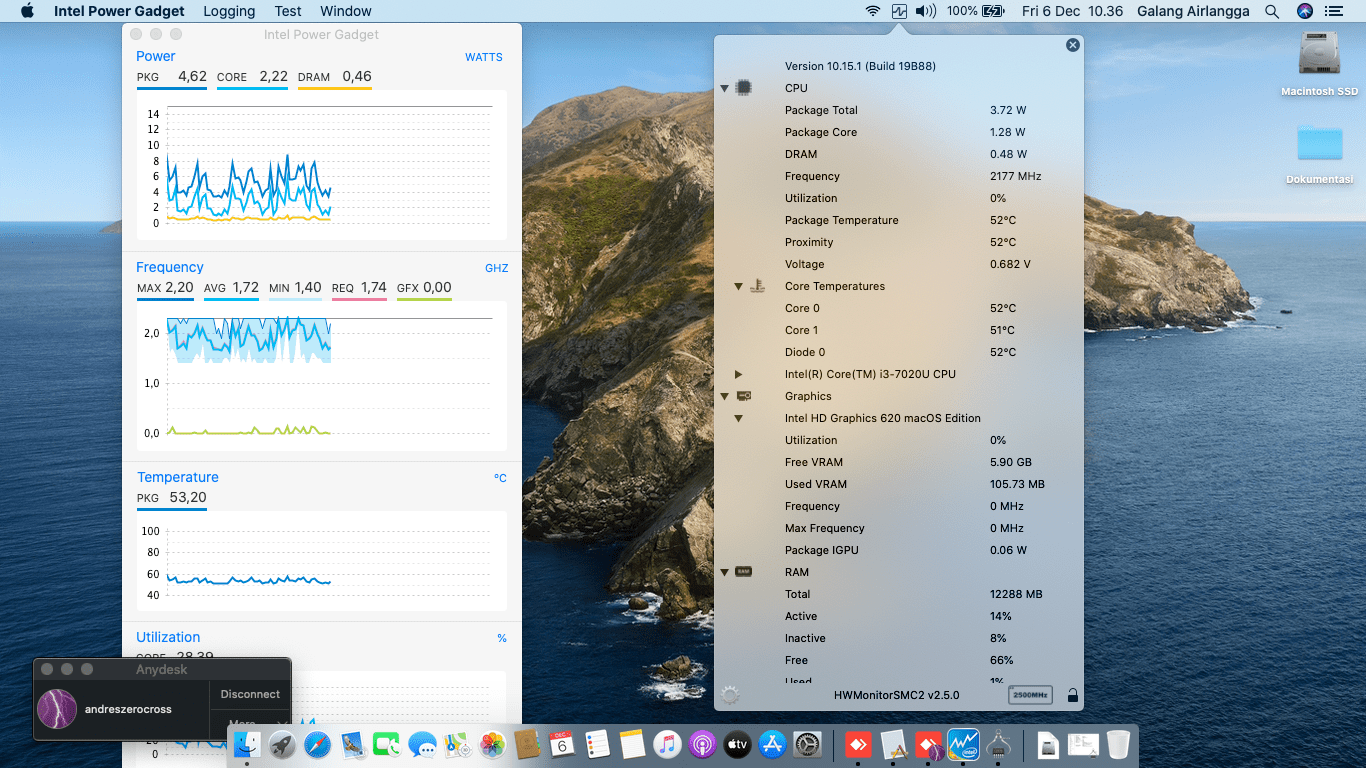
Task: Launch Music app from the Dock
Action: pos(667,744)
